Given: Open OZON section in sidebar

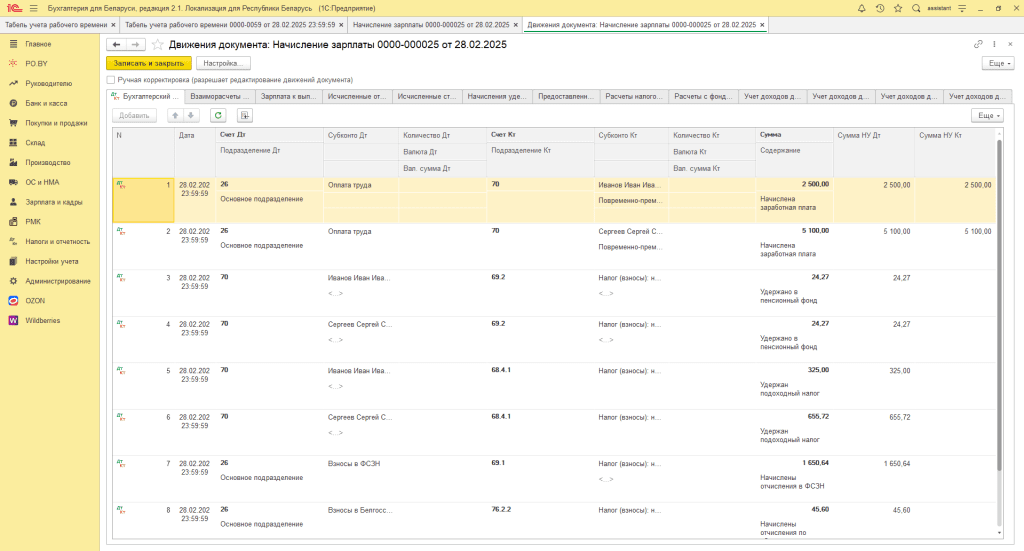Looking at the screenshot, I should 35,301.
